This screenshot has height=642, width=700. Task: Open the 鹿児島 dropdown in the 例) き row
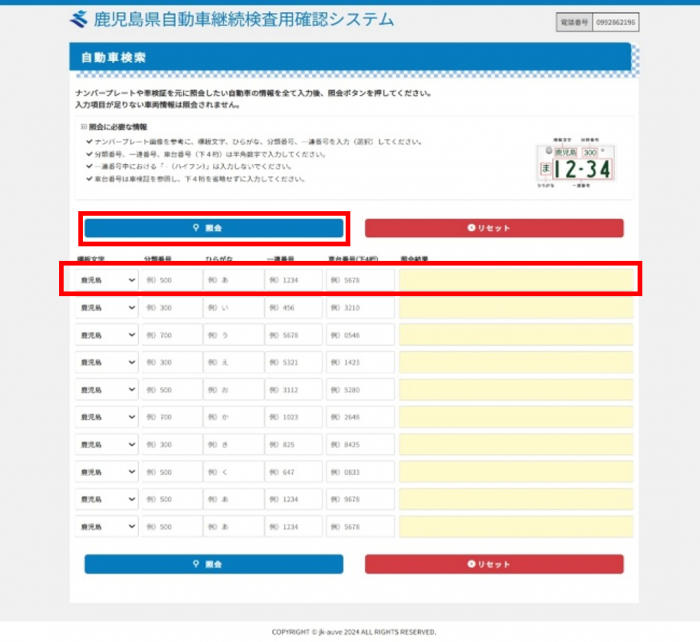[x=106, y=445]
